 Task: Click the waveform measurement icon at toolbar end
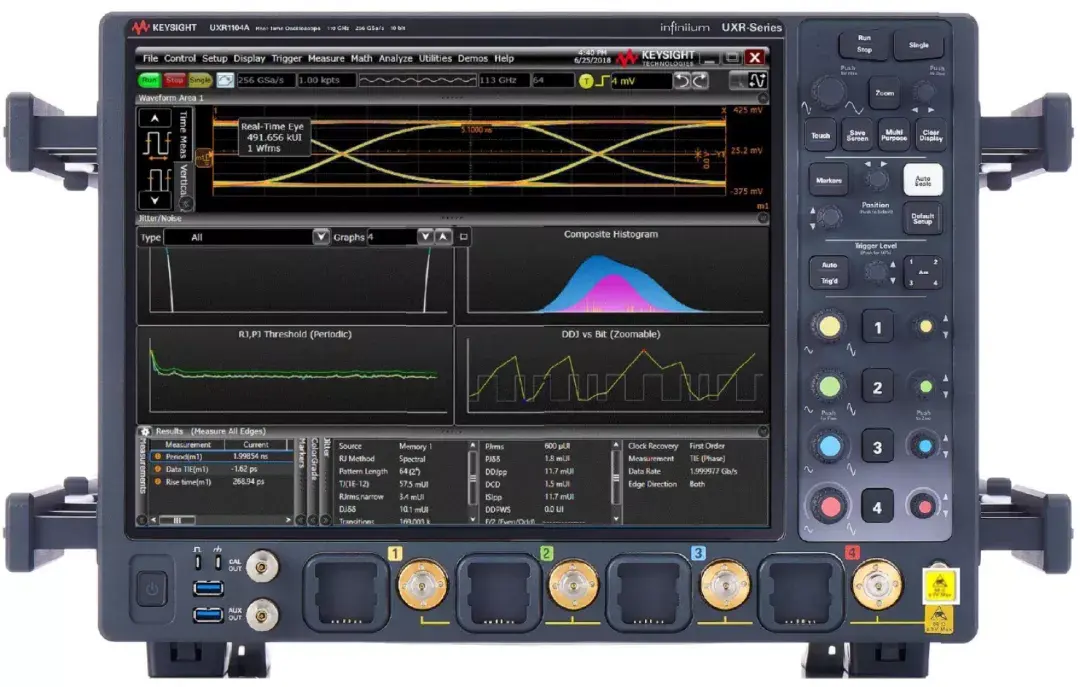(757, 81)
